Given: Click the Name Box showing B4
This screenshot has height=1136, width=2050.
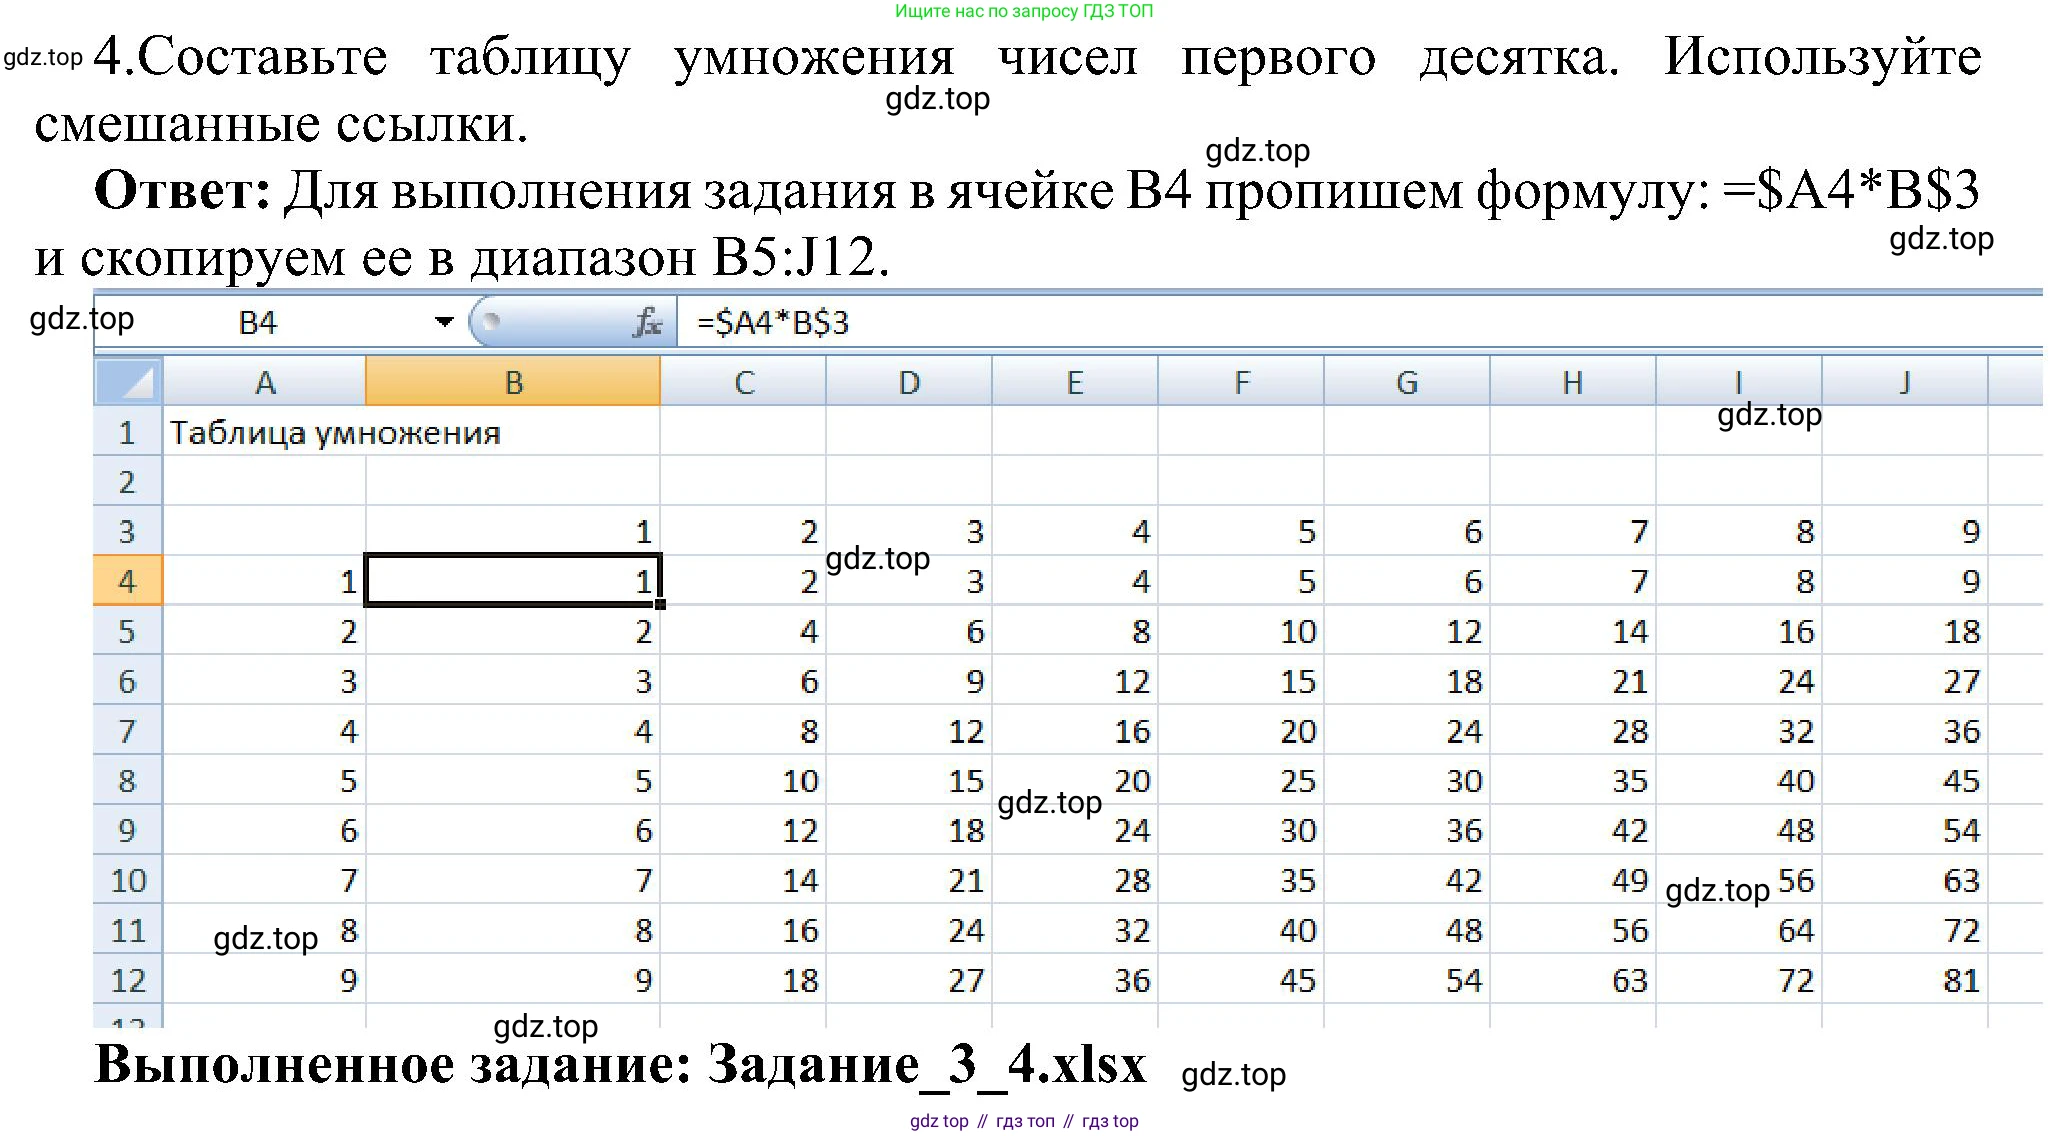Looking at the screenshot, I should [258, 322].
